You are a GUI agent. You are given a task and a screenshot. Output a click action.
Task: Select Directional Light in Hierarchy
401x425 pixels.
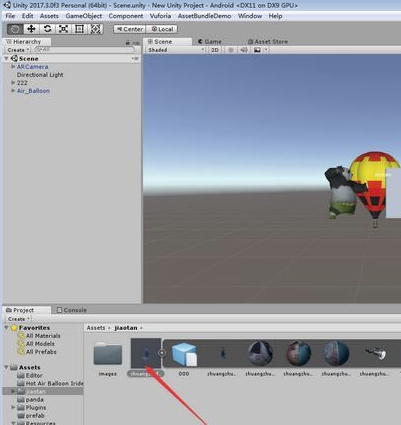point(40,75)
